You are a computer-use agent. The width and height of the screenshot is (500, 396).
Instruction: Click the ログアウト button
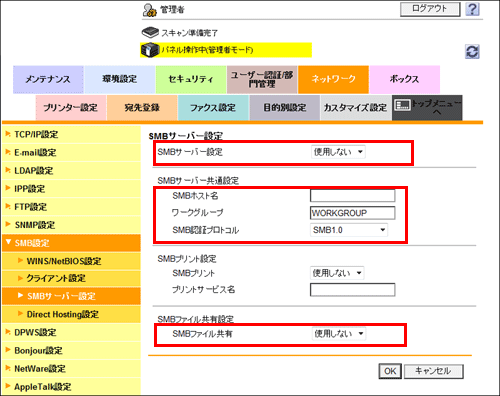(430, 9)
